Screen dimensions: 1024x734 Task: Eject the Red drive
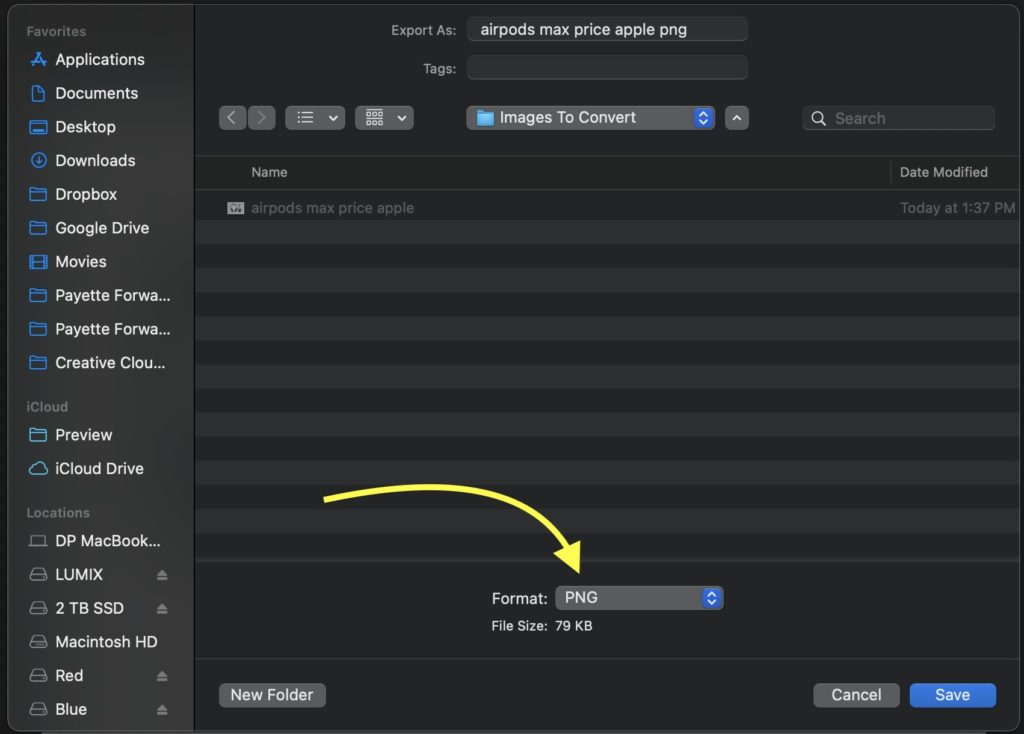(162, 676)
